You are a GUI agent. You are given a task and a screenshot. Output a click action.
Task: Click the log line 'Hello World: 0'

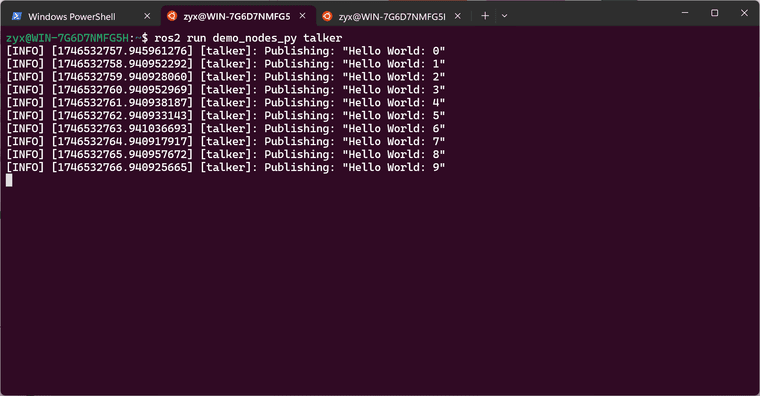226,51
